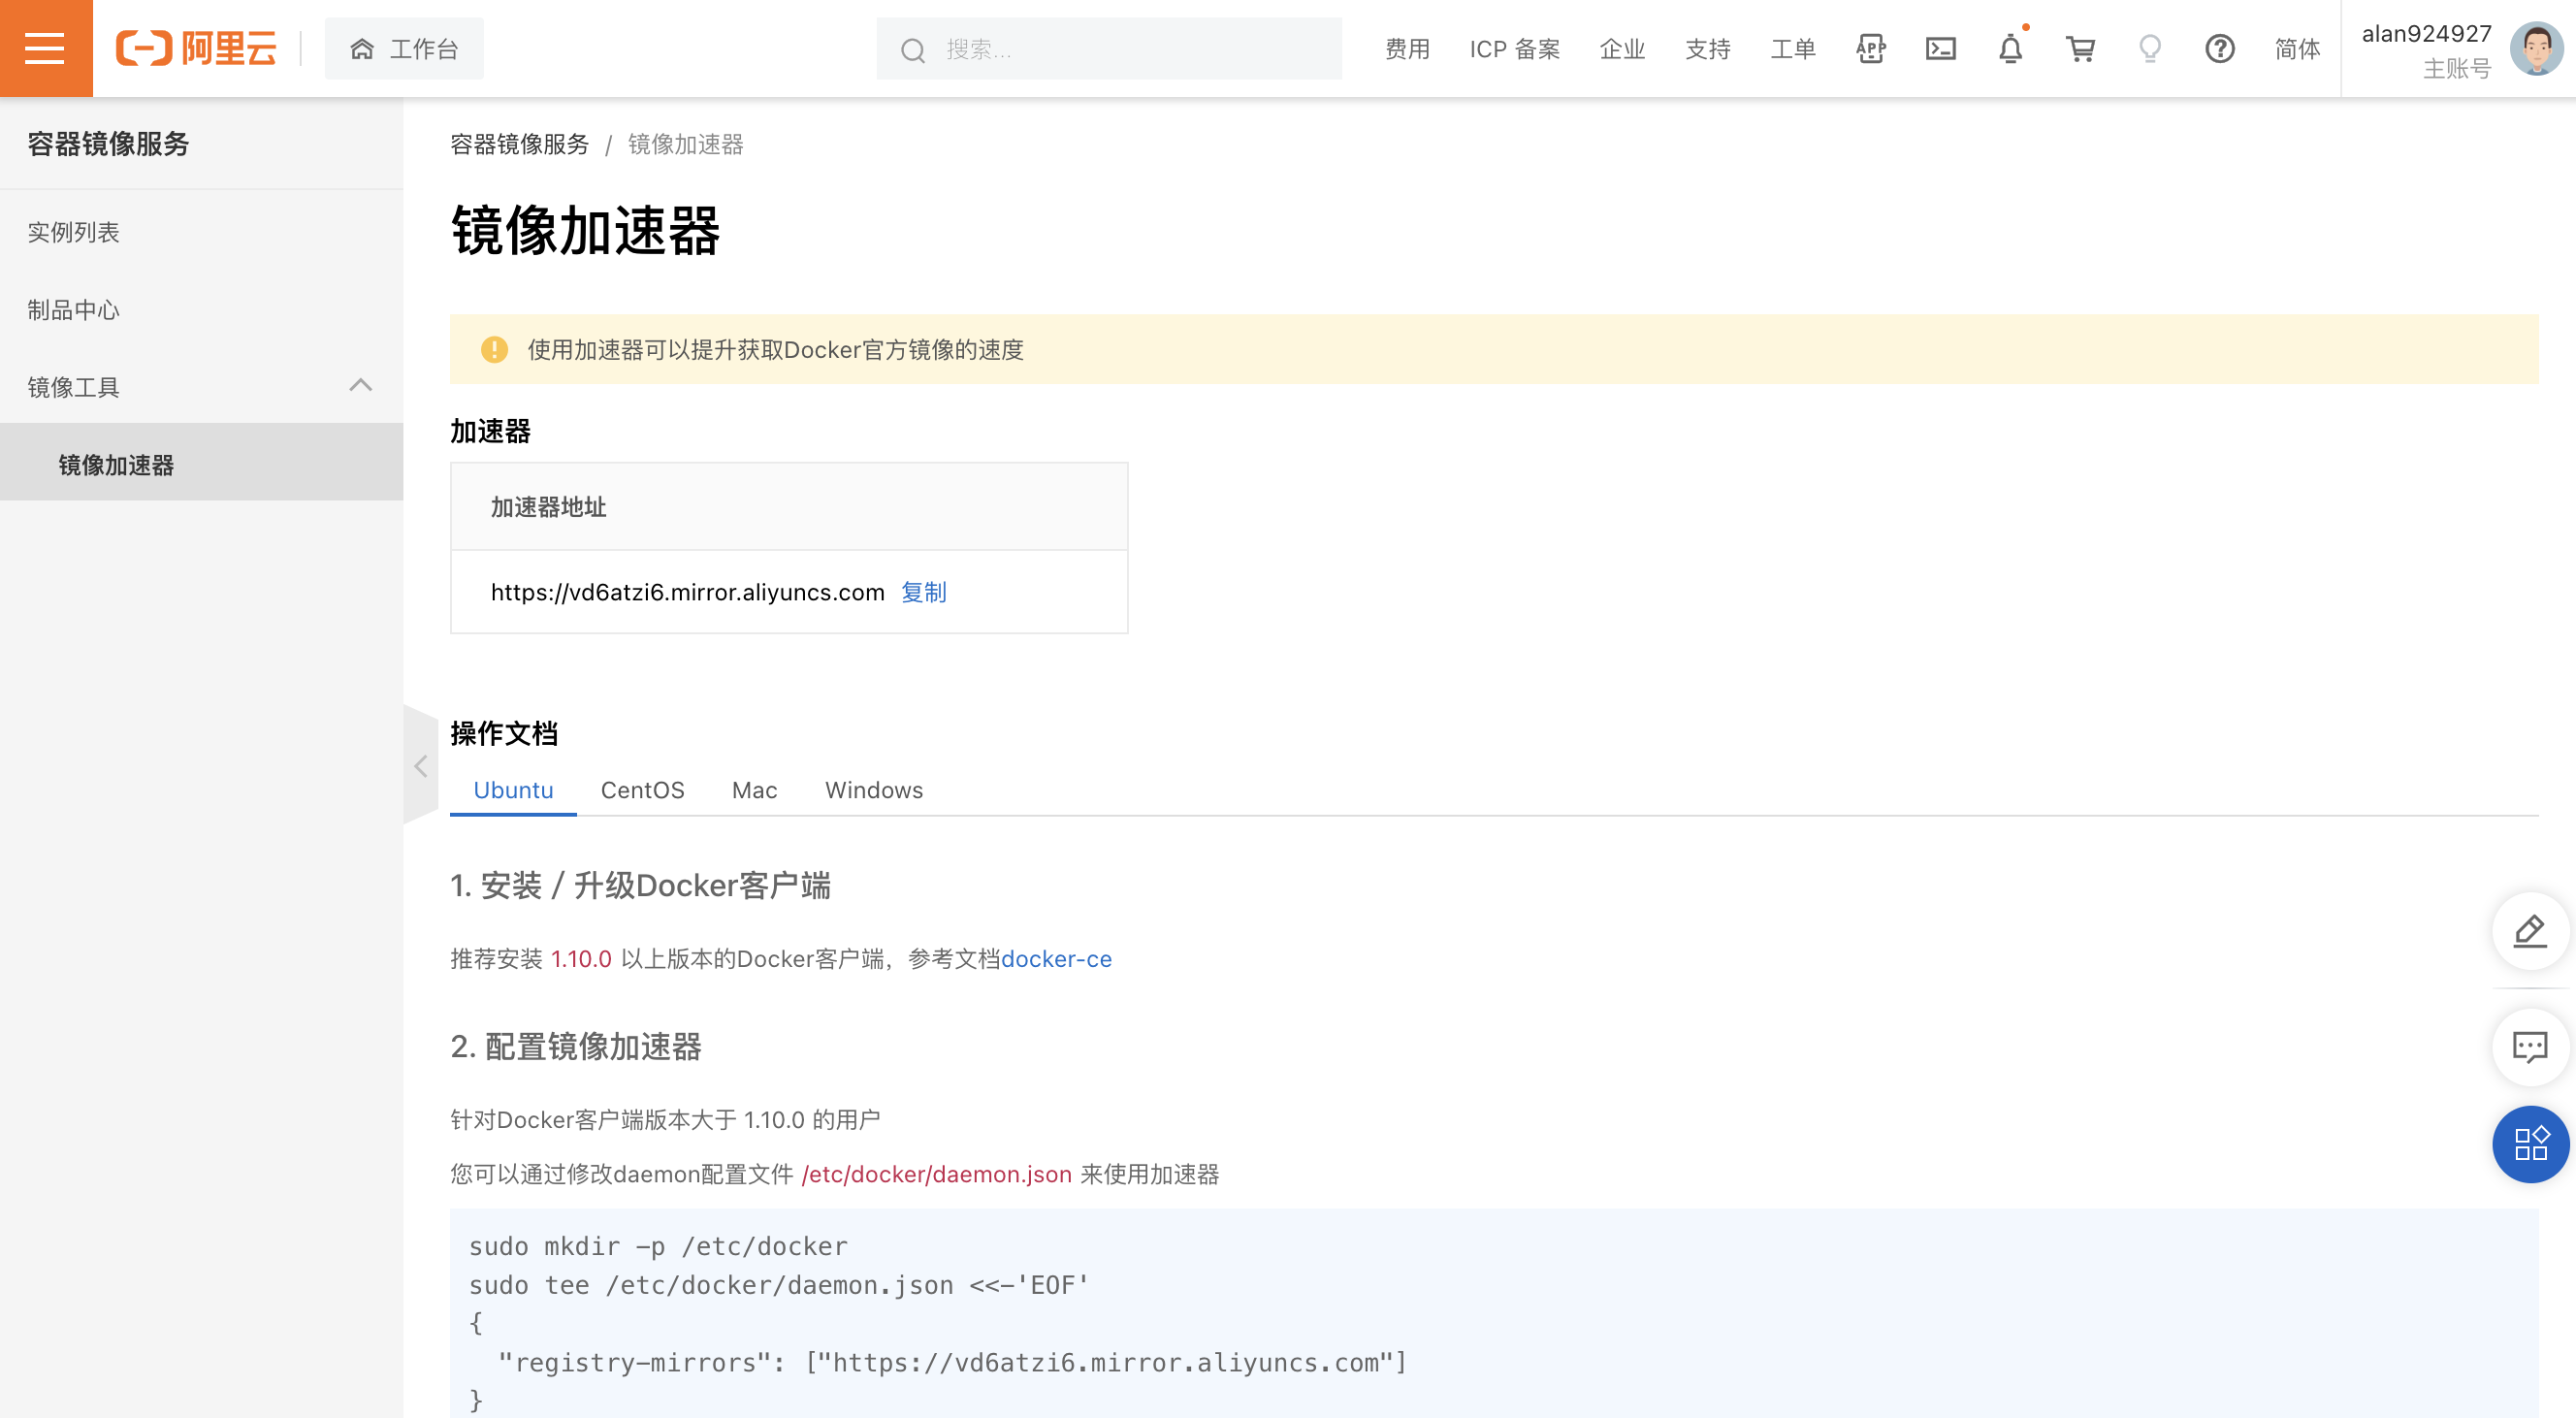Image resolution: width=2576 pixels, height=1418 pixels.
Task: Select the Ubuntu tab
Action: (x=513, y=790)
